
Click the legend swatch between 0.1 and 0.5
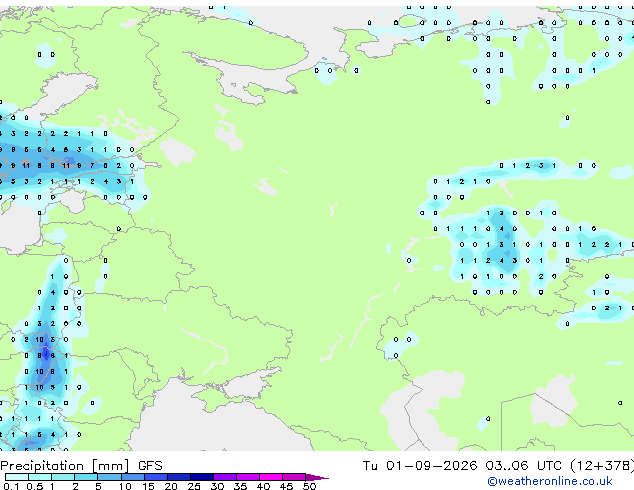17,477
